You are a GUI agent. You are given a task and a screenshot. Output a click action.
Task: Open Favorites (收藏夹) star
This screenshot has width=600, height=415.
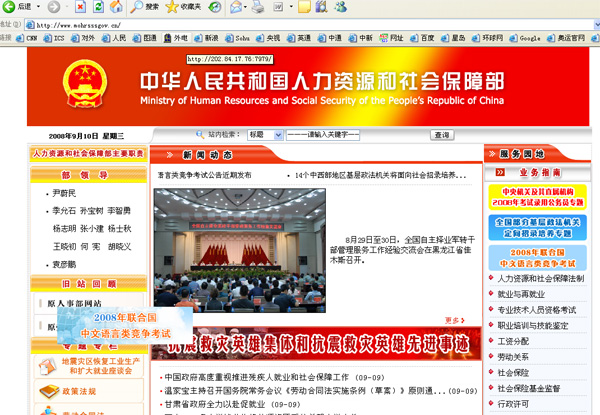(184, 7)
